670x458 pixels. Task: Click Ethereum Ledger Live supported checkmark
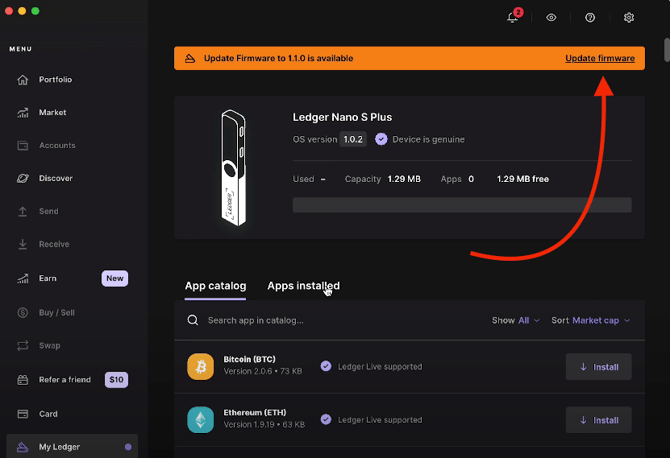point(326,420)
